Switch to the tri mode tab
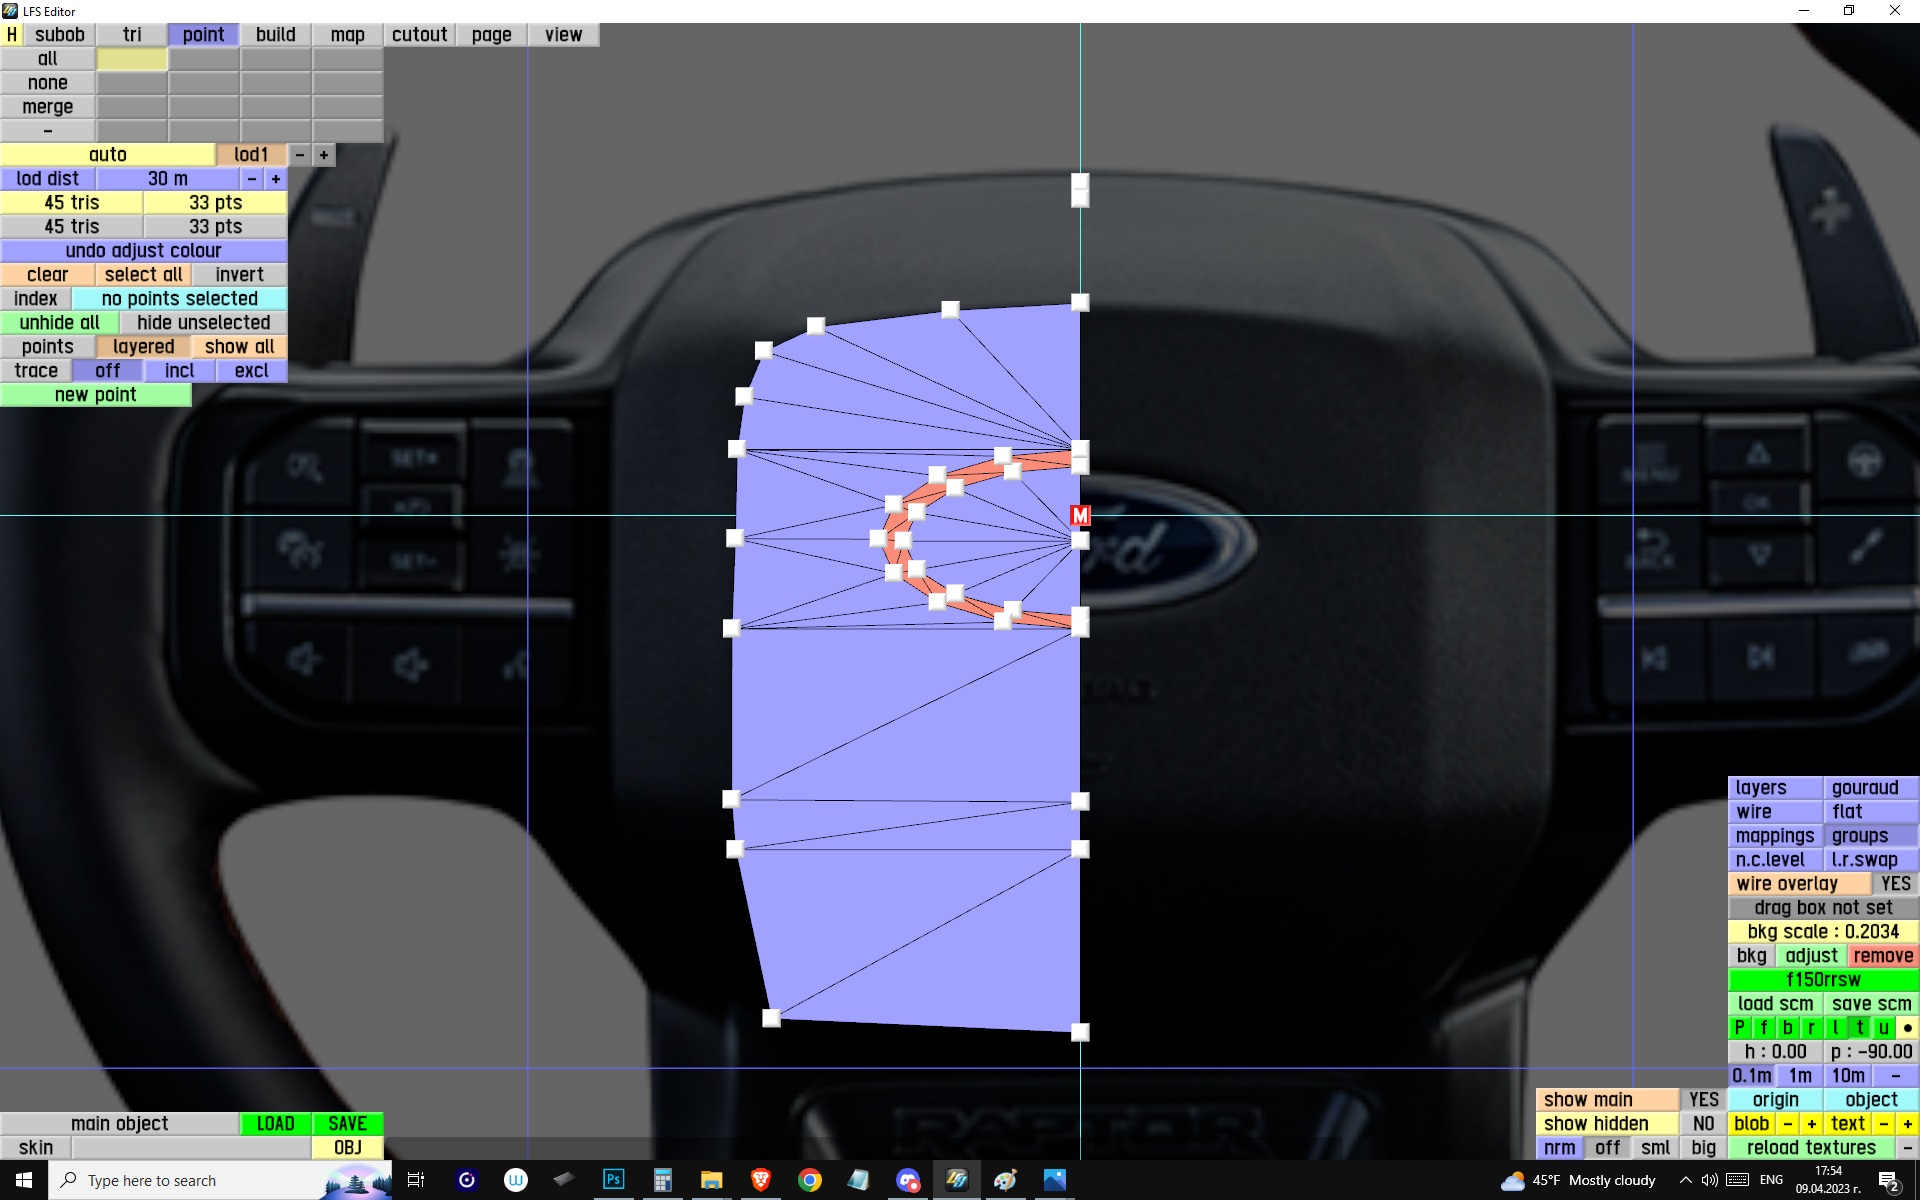1920x1200 pixels. [132, 35]
